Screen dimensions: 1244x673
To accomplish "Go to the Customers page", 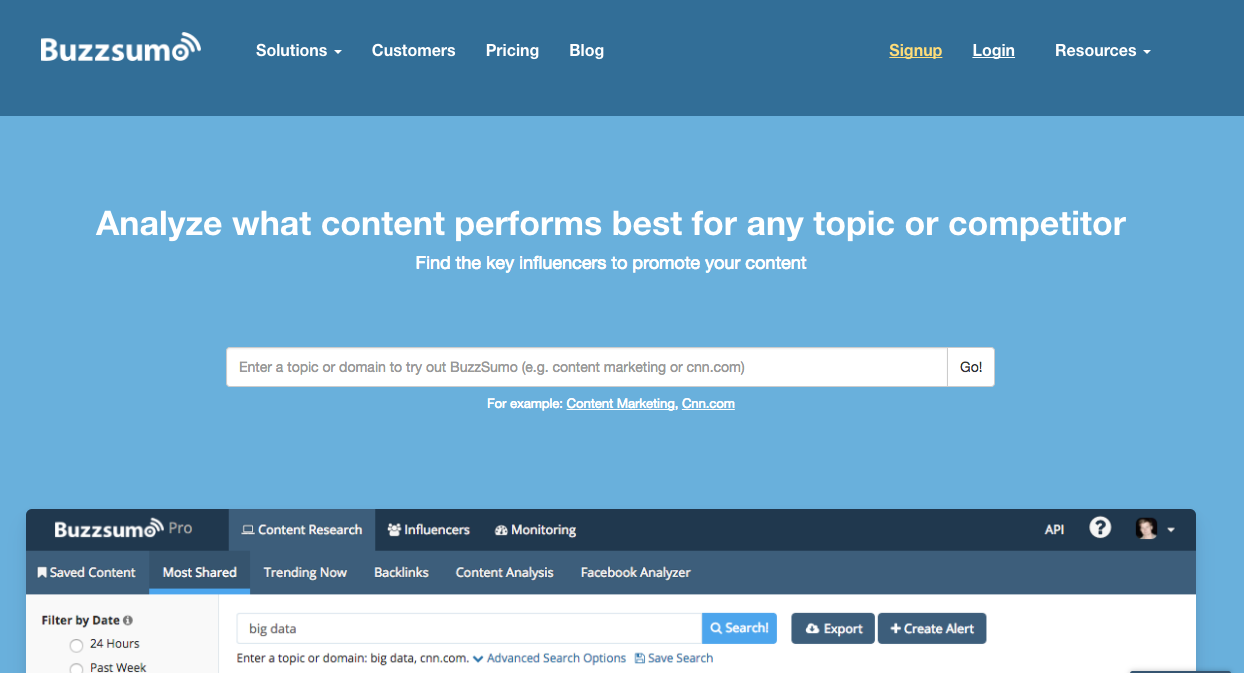I will [x=413, y=50].
